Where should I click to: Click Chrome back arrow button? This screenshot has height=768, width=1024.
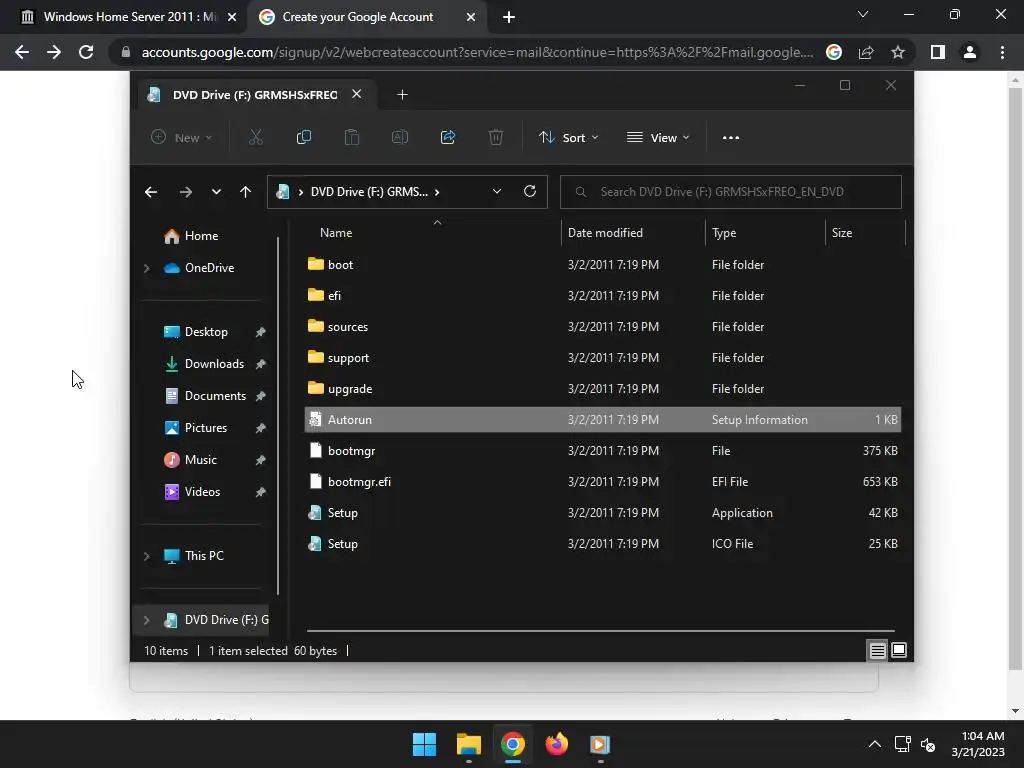point(22,52)
